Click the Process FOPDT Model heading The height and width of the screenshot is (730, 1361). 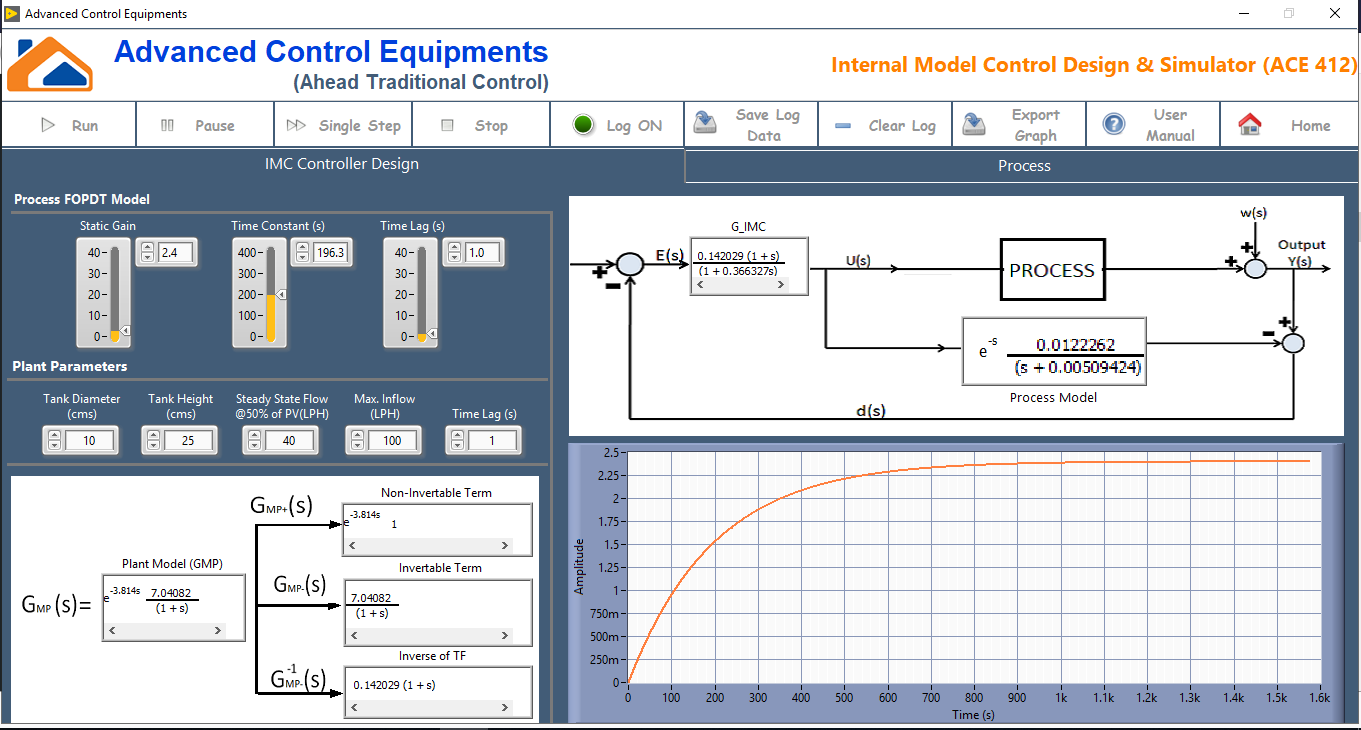82,199
